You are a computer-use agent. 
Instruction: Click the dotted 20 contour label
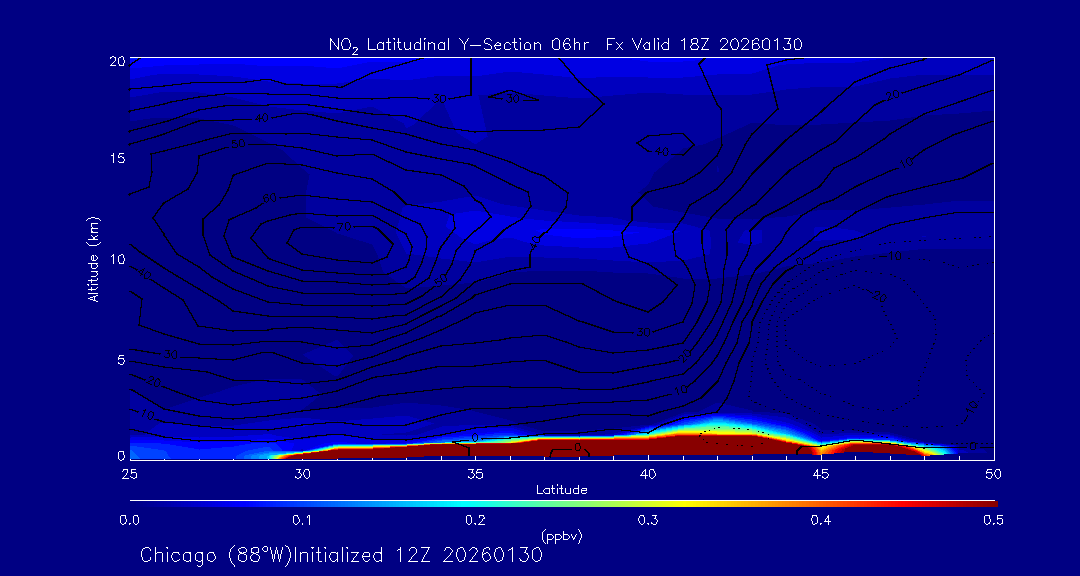click(879, 296)
